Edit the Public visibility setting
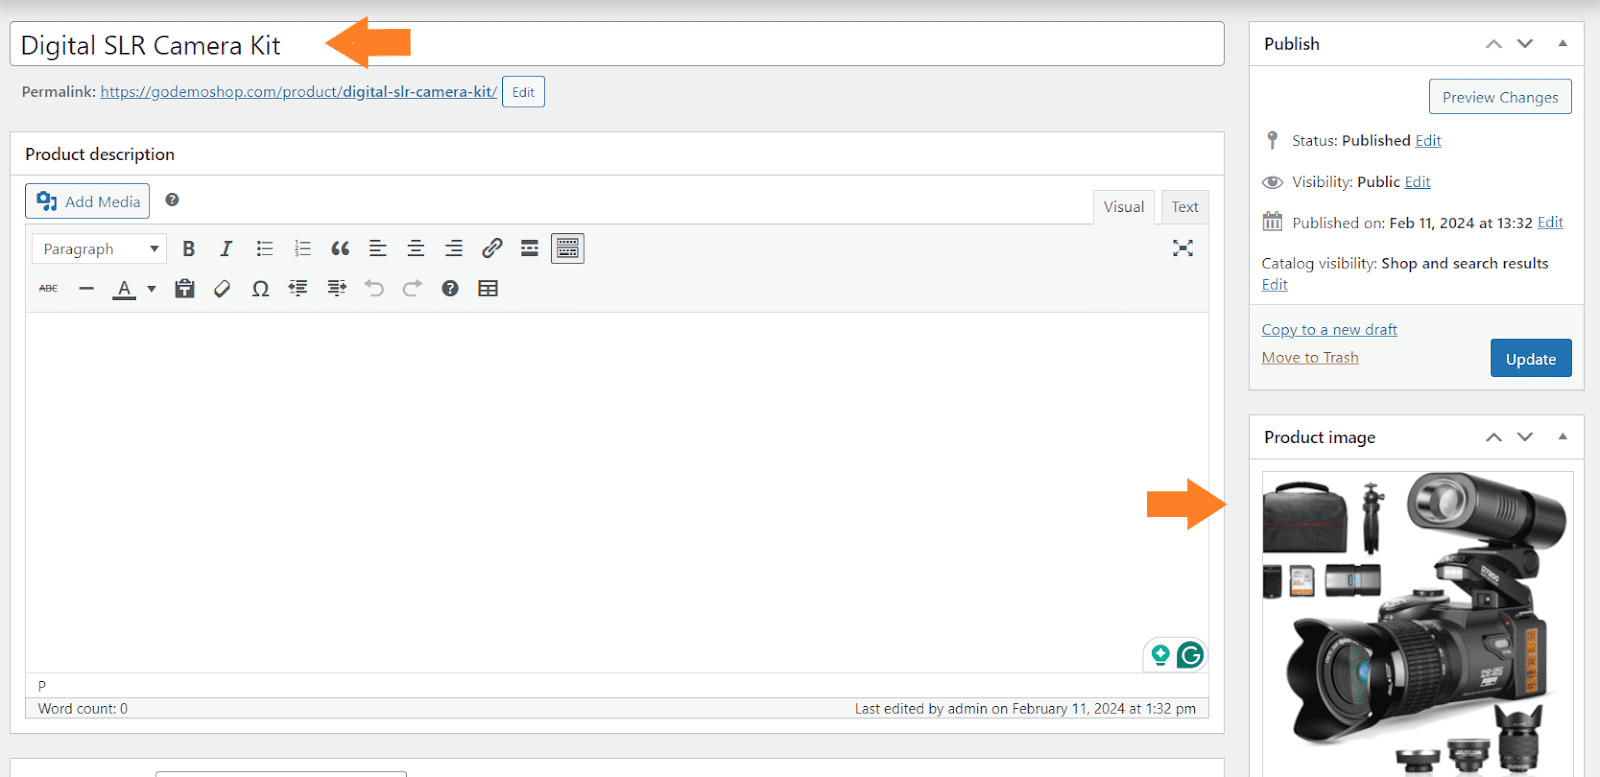Viewport: 1600px width, 777px height. 1417,181
